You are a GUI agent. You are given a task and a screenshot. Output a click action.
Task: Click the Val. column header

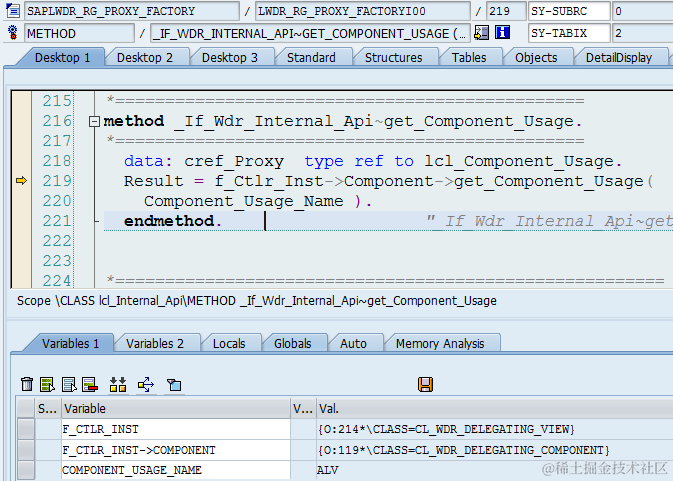[495, 408]
